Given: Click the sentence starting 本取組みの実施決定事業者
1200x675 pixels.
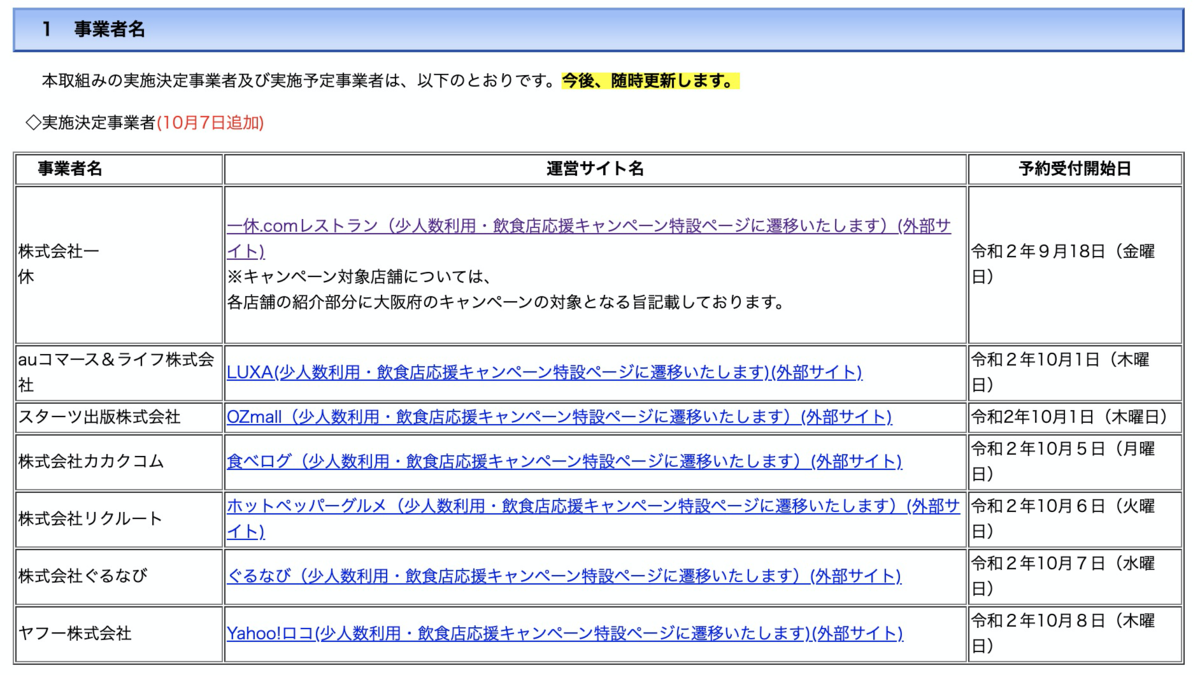Looking at the screenshot, I should [300, 81].
